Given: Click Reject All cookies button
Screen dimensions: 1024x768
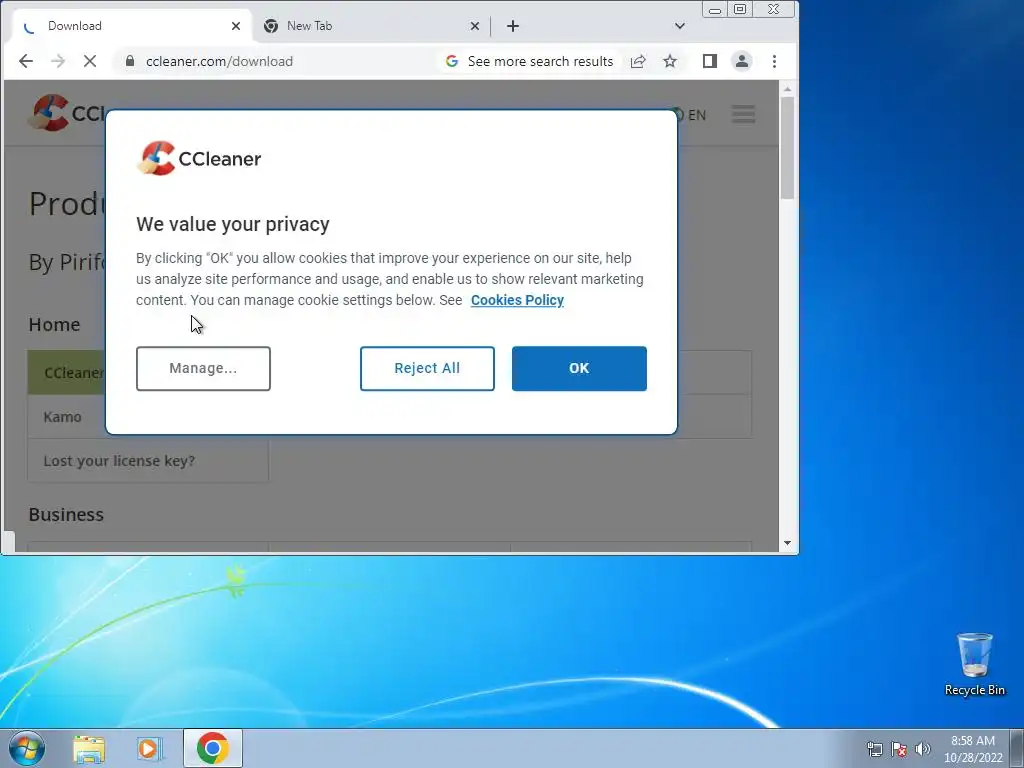Looking at the screenshot, I should point(427,369).
